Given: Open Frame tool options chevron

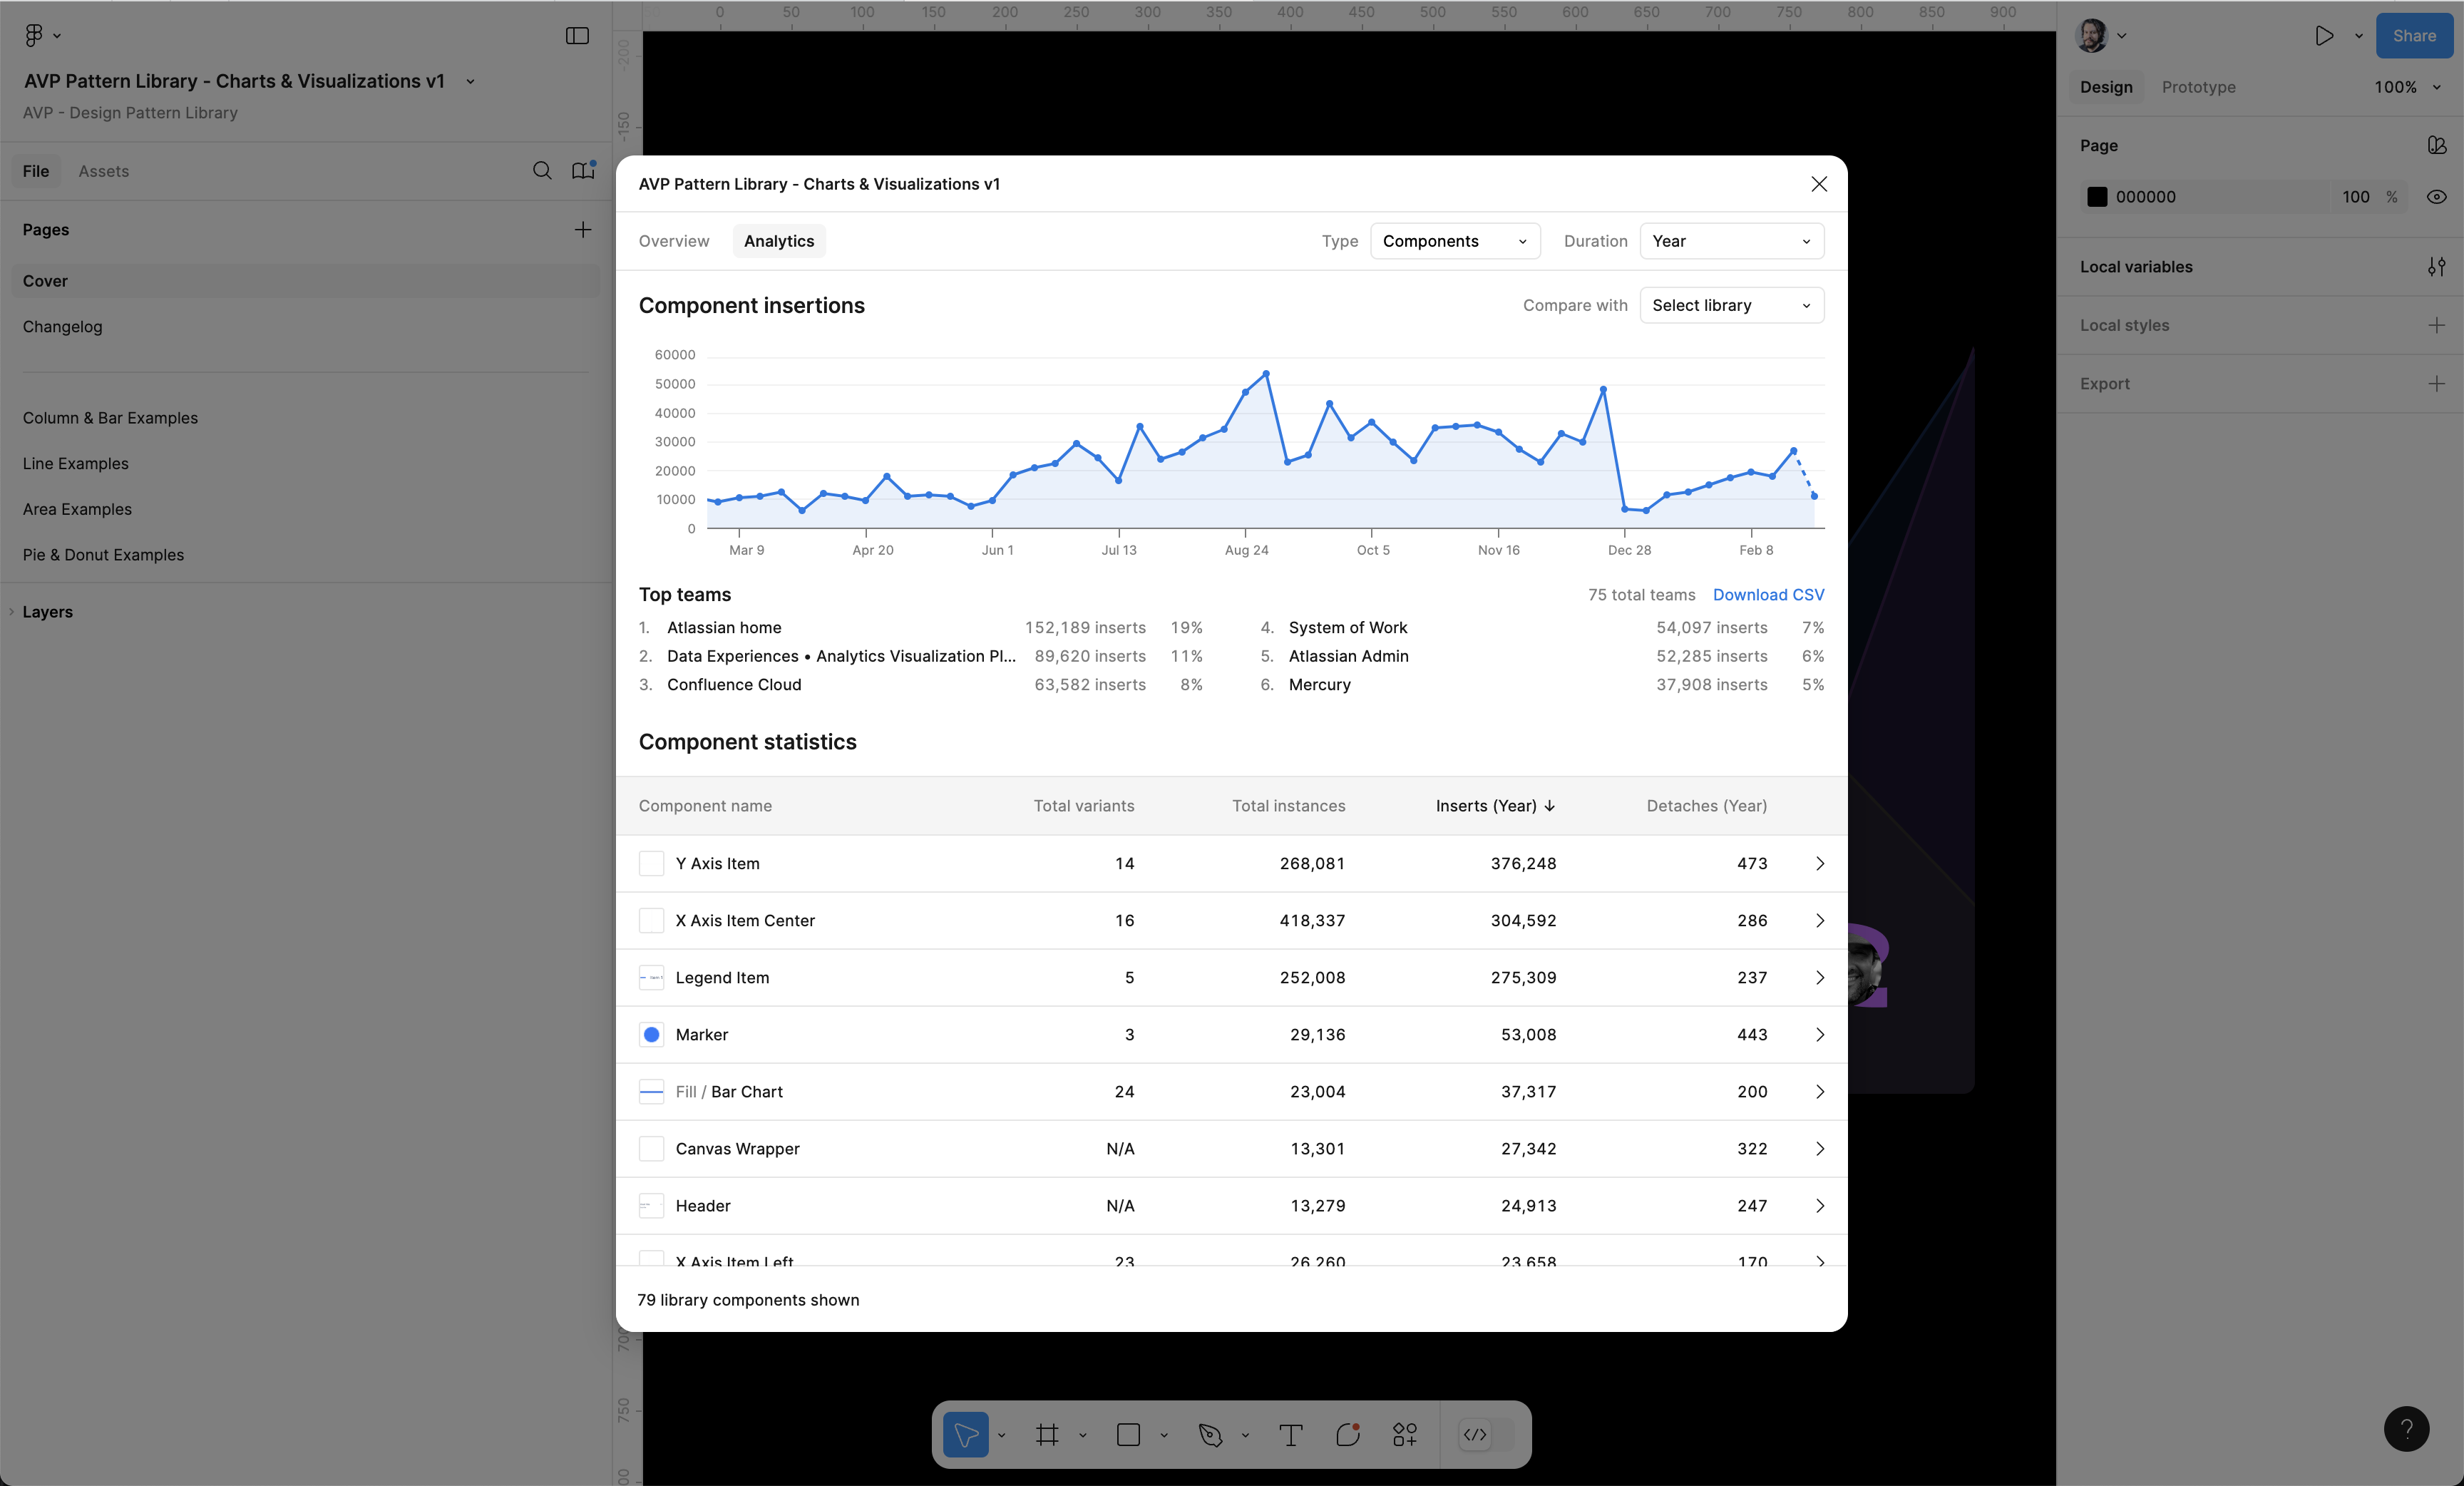Looking at the screenshot, I should [1082, 1435].
